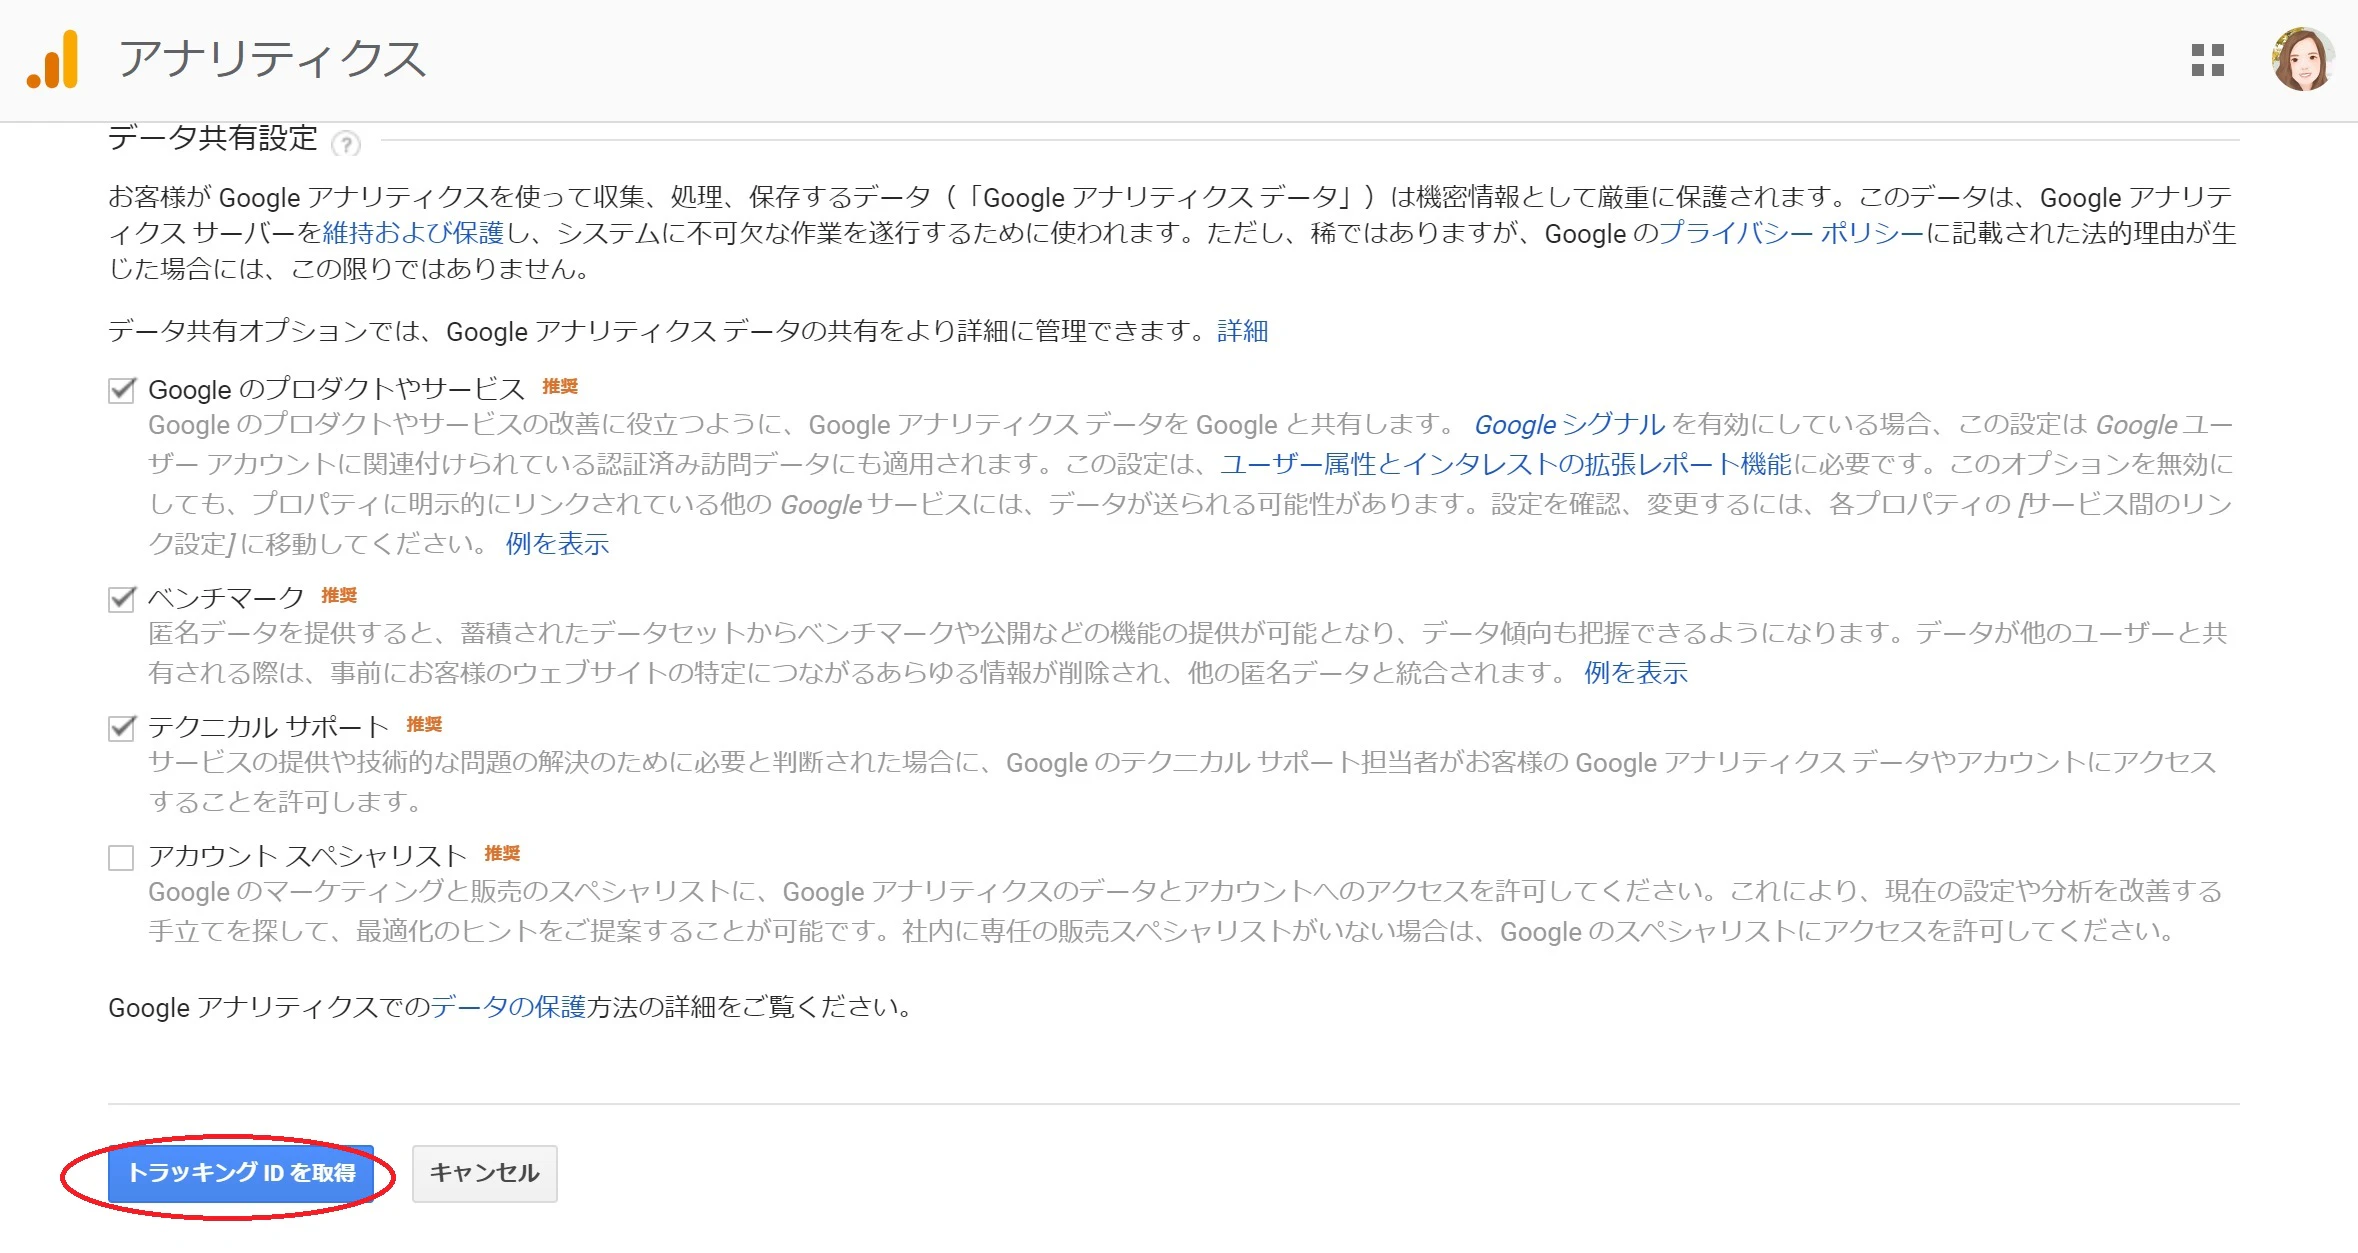The image size is (2358, 1253).
Task: Click the 詳細 link after data sharing options
Action: click(x=1243, y=331)
